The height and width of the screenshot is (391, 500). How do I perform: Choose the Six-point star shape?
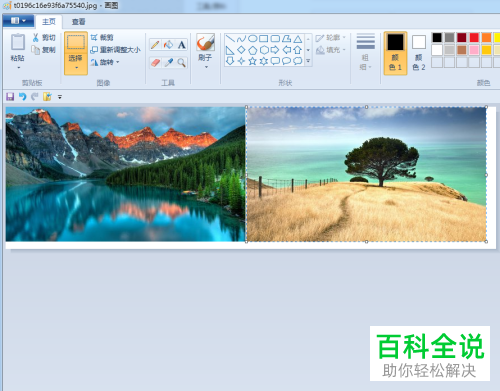[x=264, y=61]
